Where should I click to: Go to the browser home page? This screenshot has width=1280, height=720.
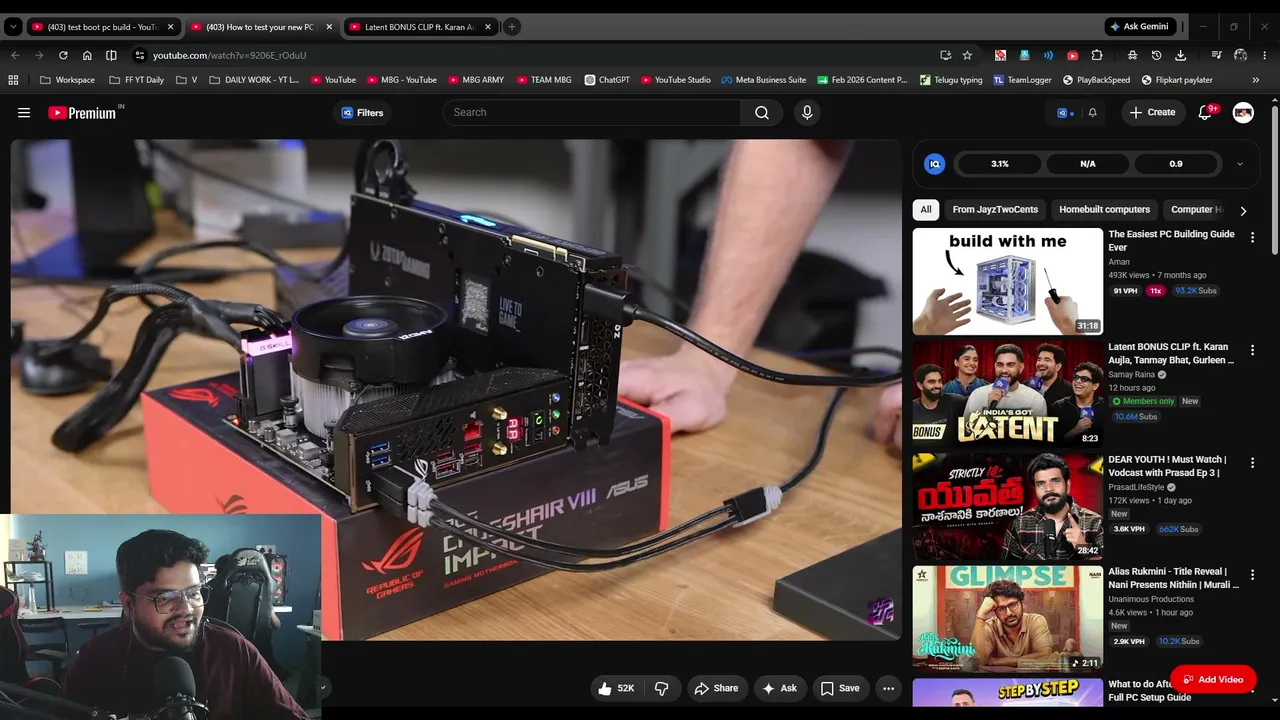point(87,55)
